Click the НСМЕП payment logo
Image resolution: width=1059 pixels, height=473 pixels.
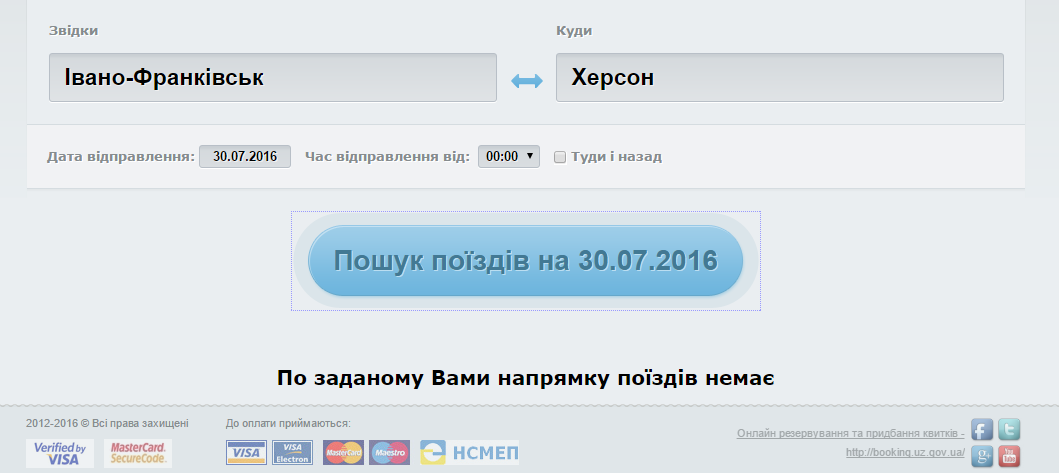pos(469,453)
